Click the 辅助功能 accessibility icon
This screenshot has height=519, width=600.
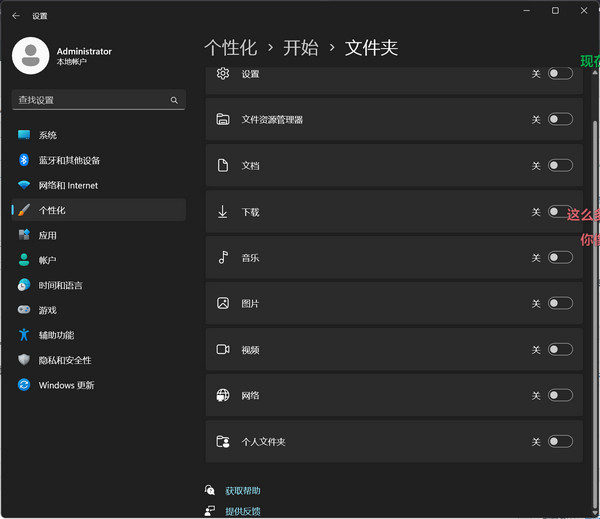point(24,335)
